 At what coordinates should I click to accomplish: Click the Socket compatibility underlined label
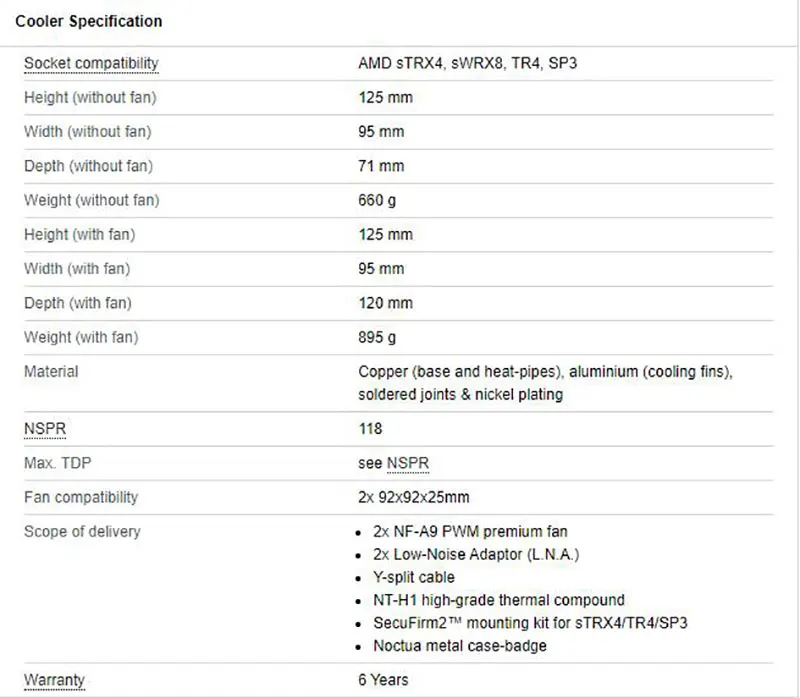pos(91,64)
